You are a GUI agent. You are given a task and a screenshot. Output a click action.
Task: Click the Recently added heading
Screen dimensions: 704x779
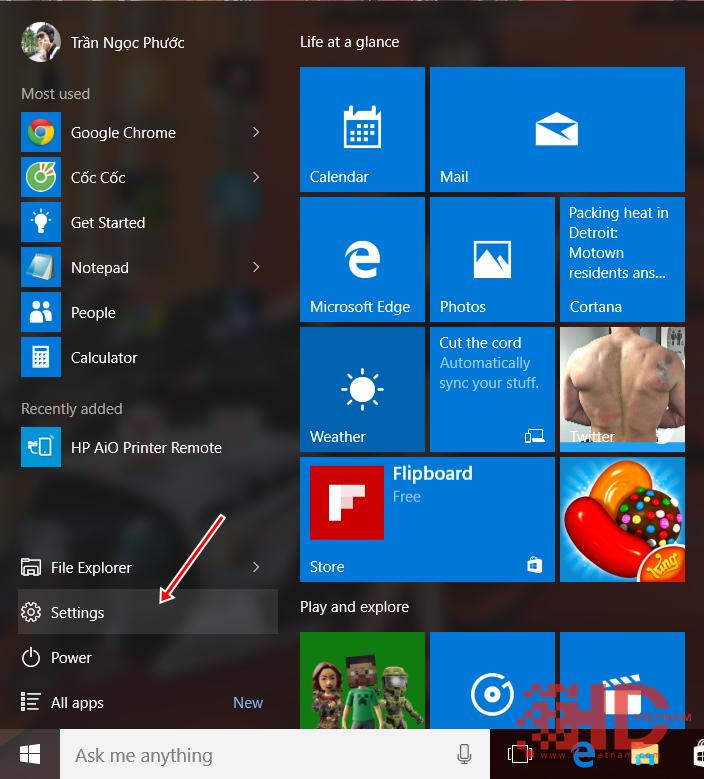(x=72, y=409)
